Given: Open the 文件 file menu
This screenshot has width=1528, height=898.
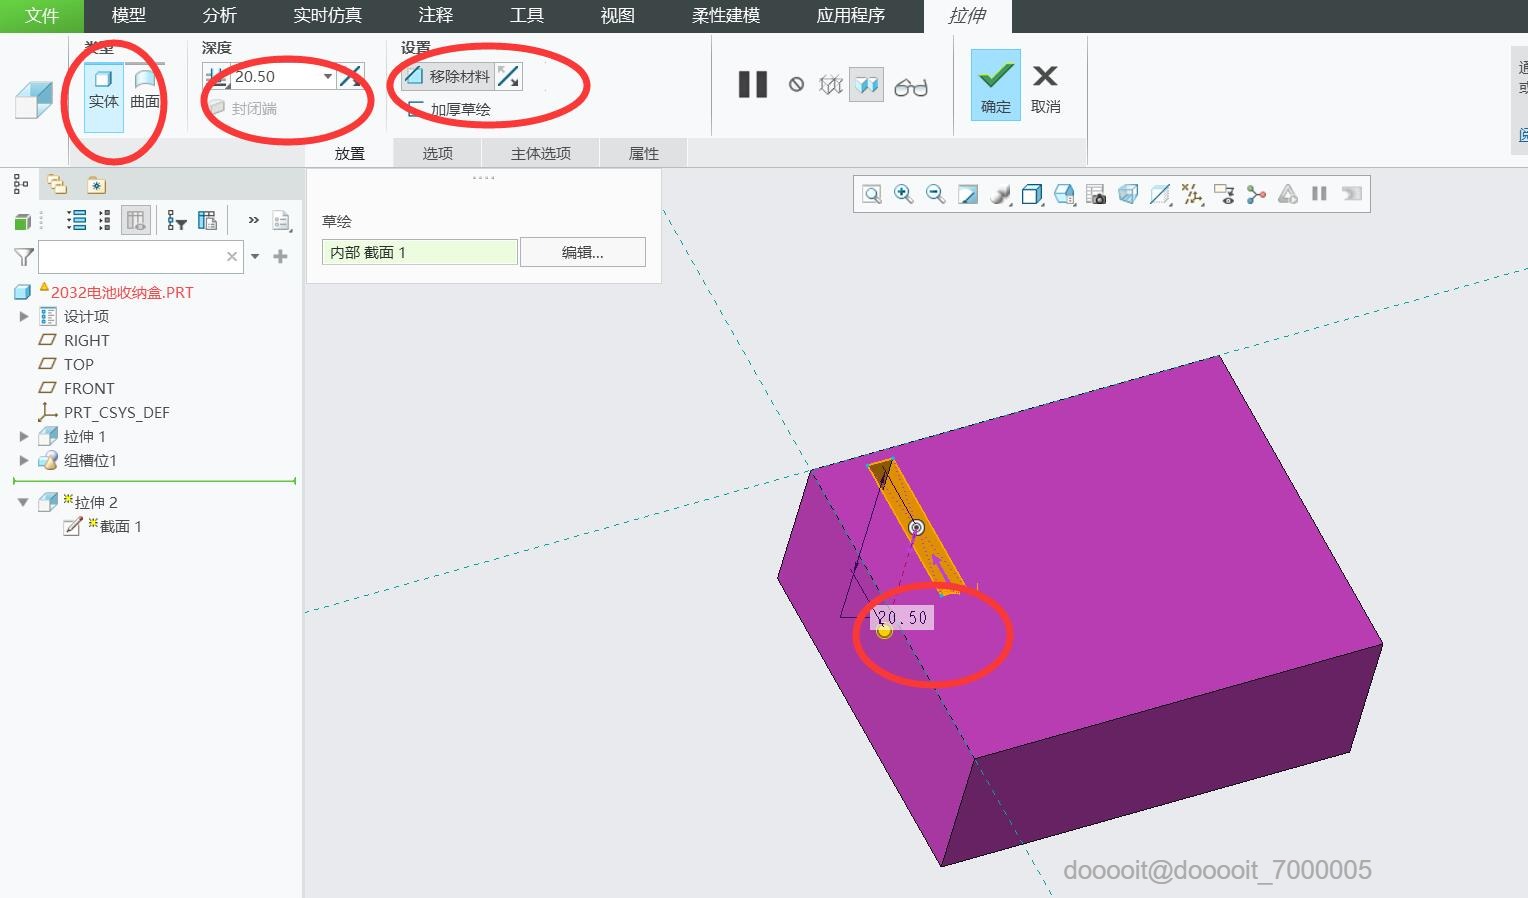Looking at the screenshot, I should [x=42, y=16].
